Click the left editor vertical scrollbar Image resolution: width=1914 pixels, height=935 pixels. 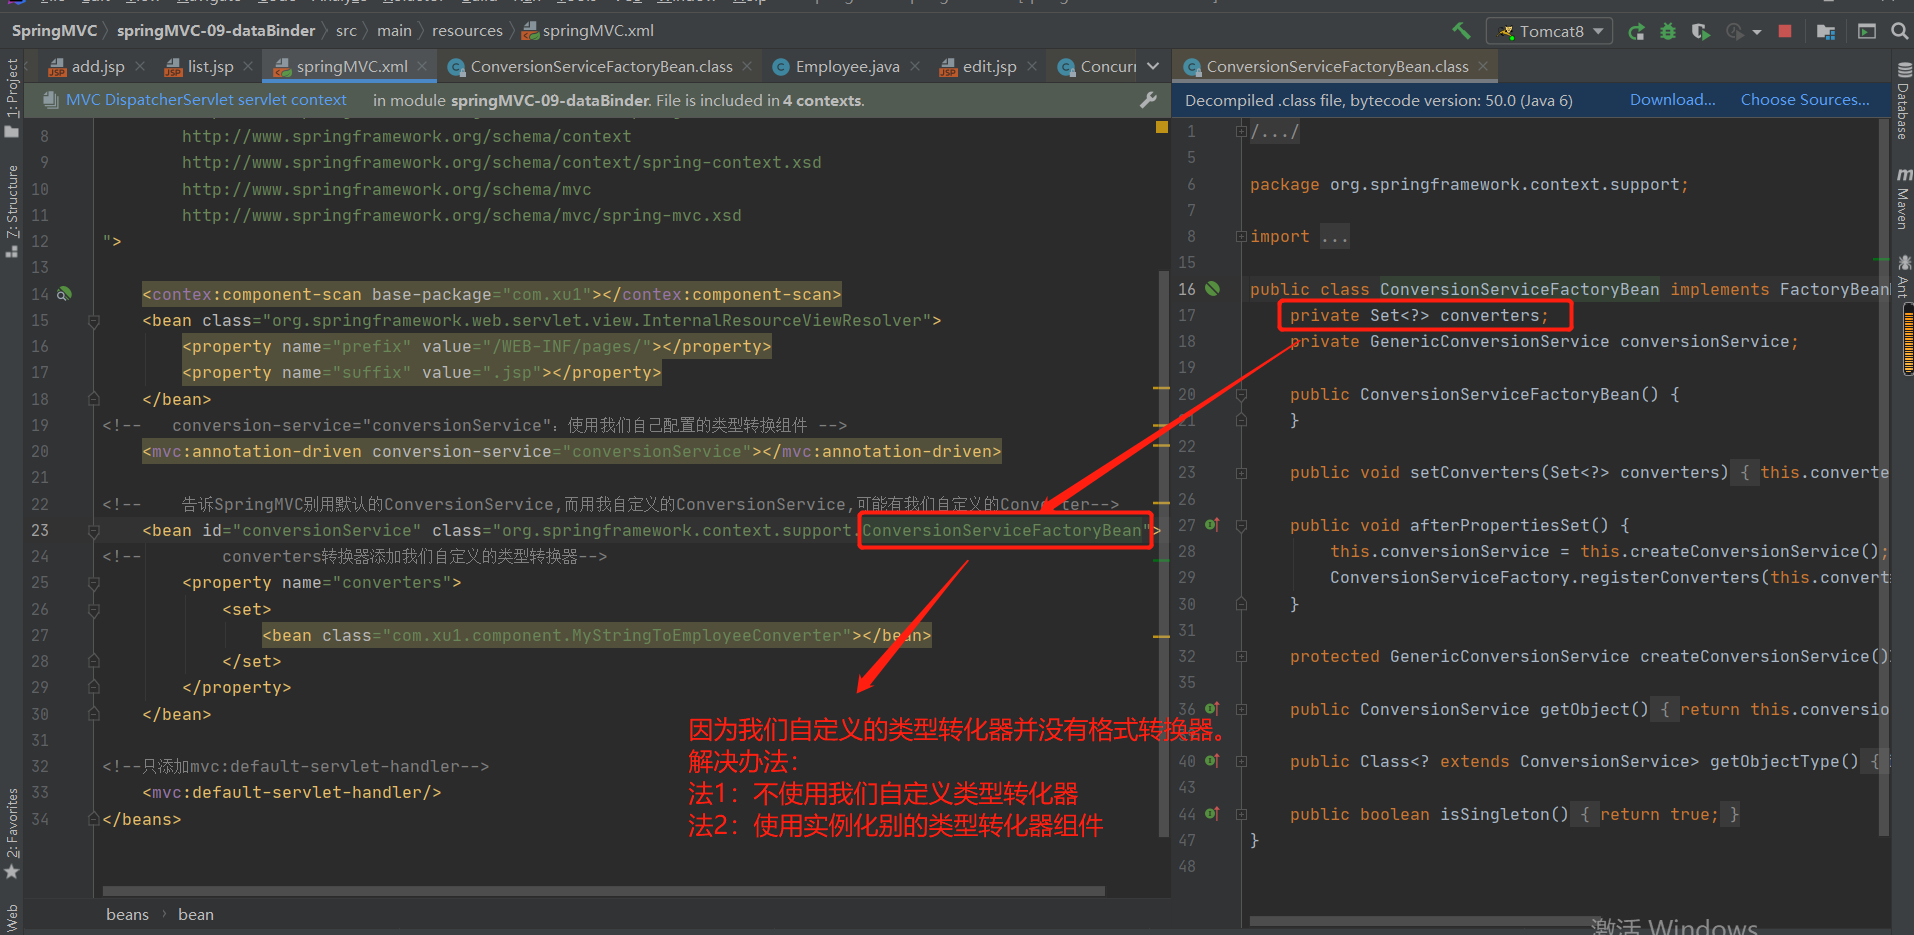pyautogui.click(x=1163, y=553)
